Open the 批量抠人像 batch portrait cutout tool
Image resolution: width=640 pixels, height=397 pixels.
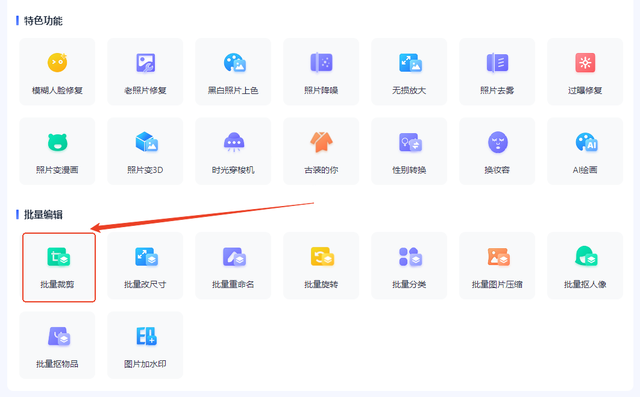click(x=585, y=266)
